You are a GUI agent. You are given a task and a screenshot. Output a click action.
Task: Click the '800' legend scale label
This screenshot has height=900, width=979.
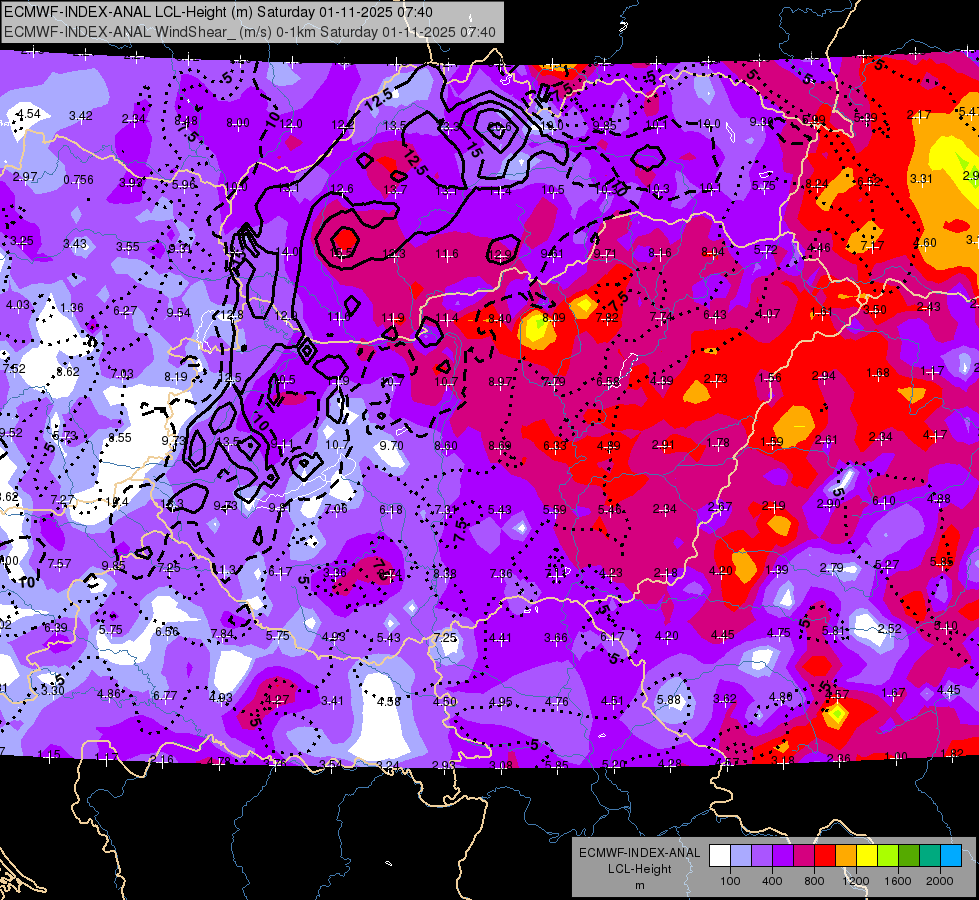coord(814,881)
